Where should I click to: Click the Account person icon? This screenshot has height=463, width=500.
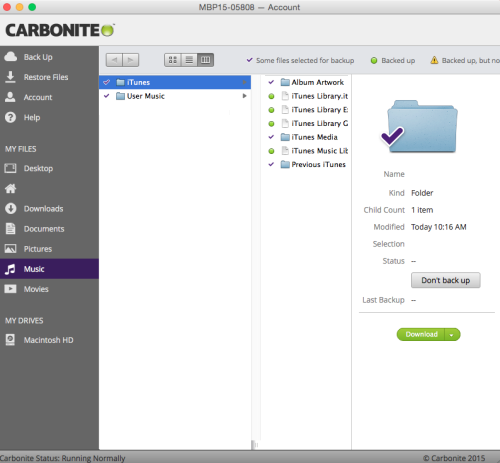pos(10,97)
